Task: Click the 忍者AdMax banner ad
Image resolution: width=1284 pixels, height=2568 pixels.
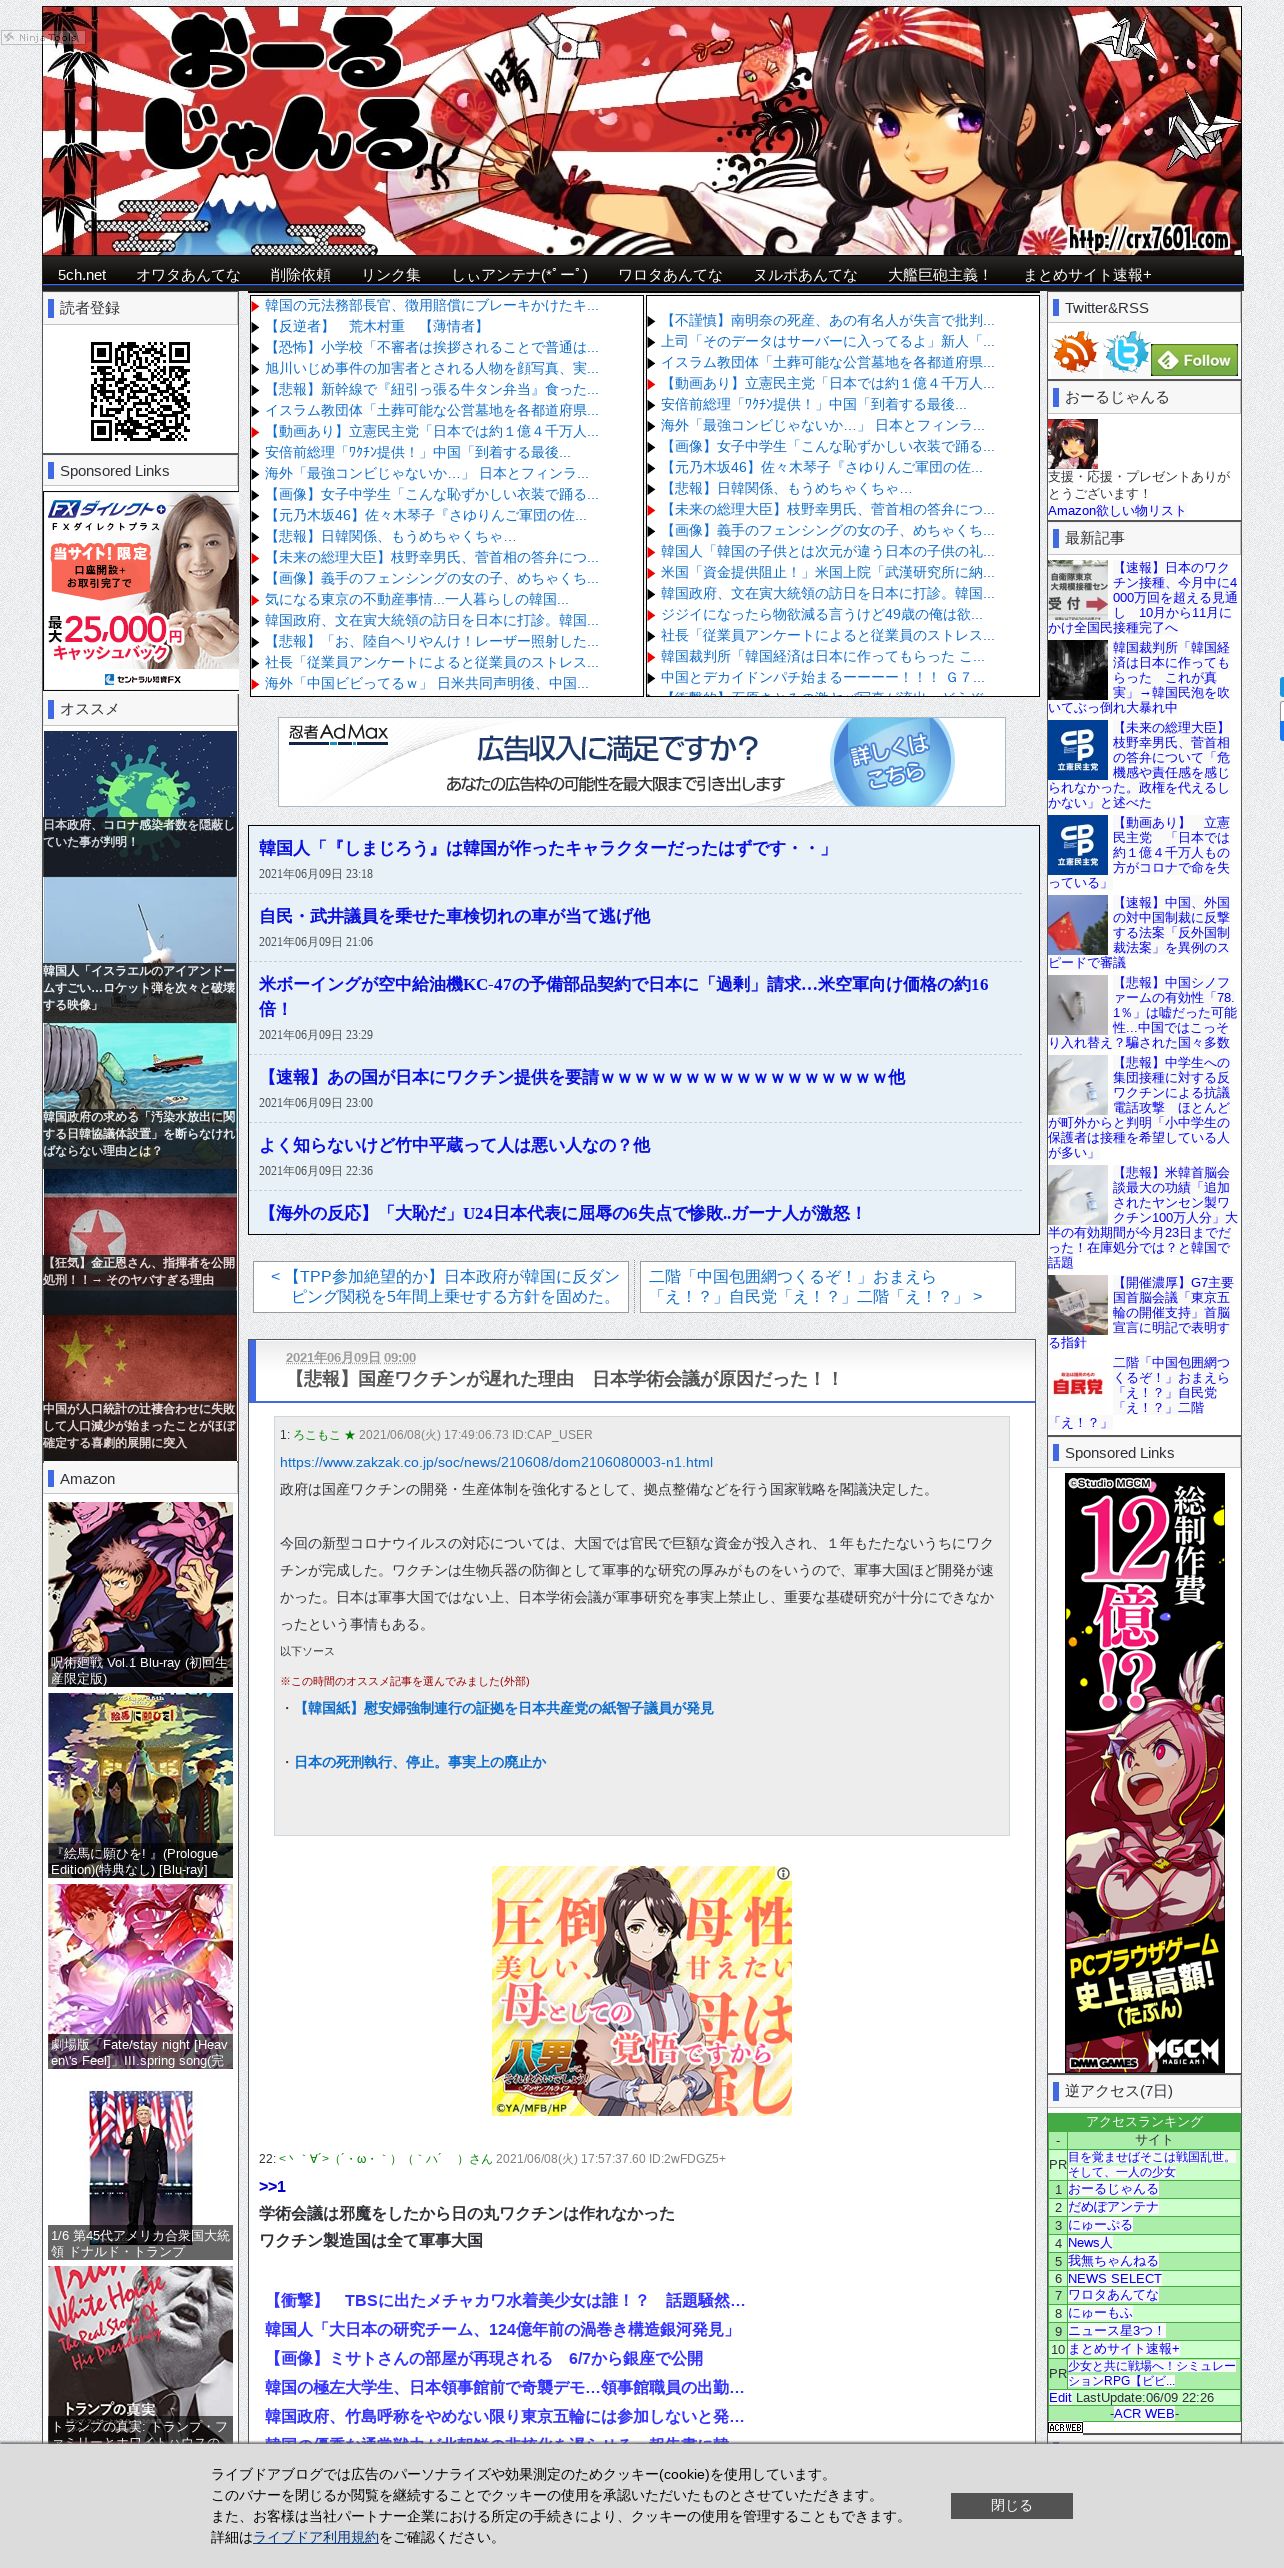Action: (x=641, y=761)
